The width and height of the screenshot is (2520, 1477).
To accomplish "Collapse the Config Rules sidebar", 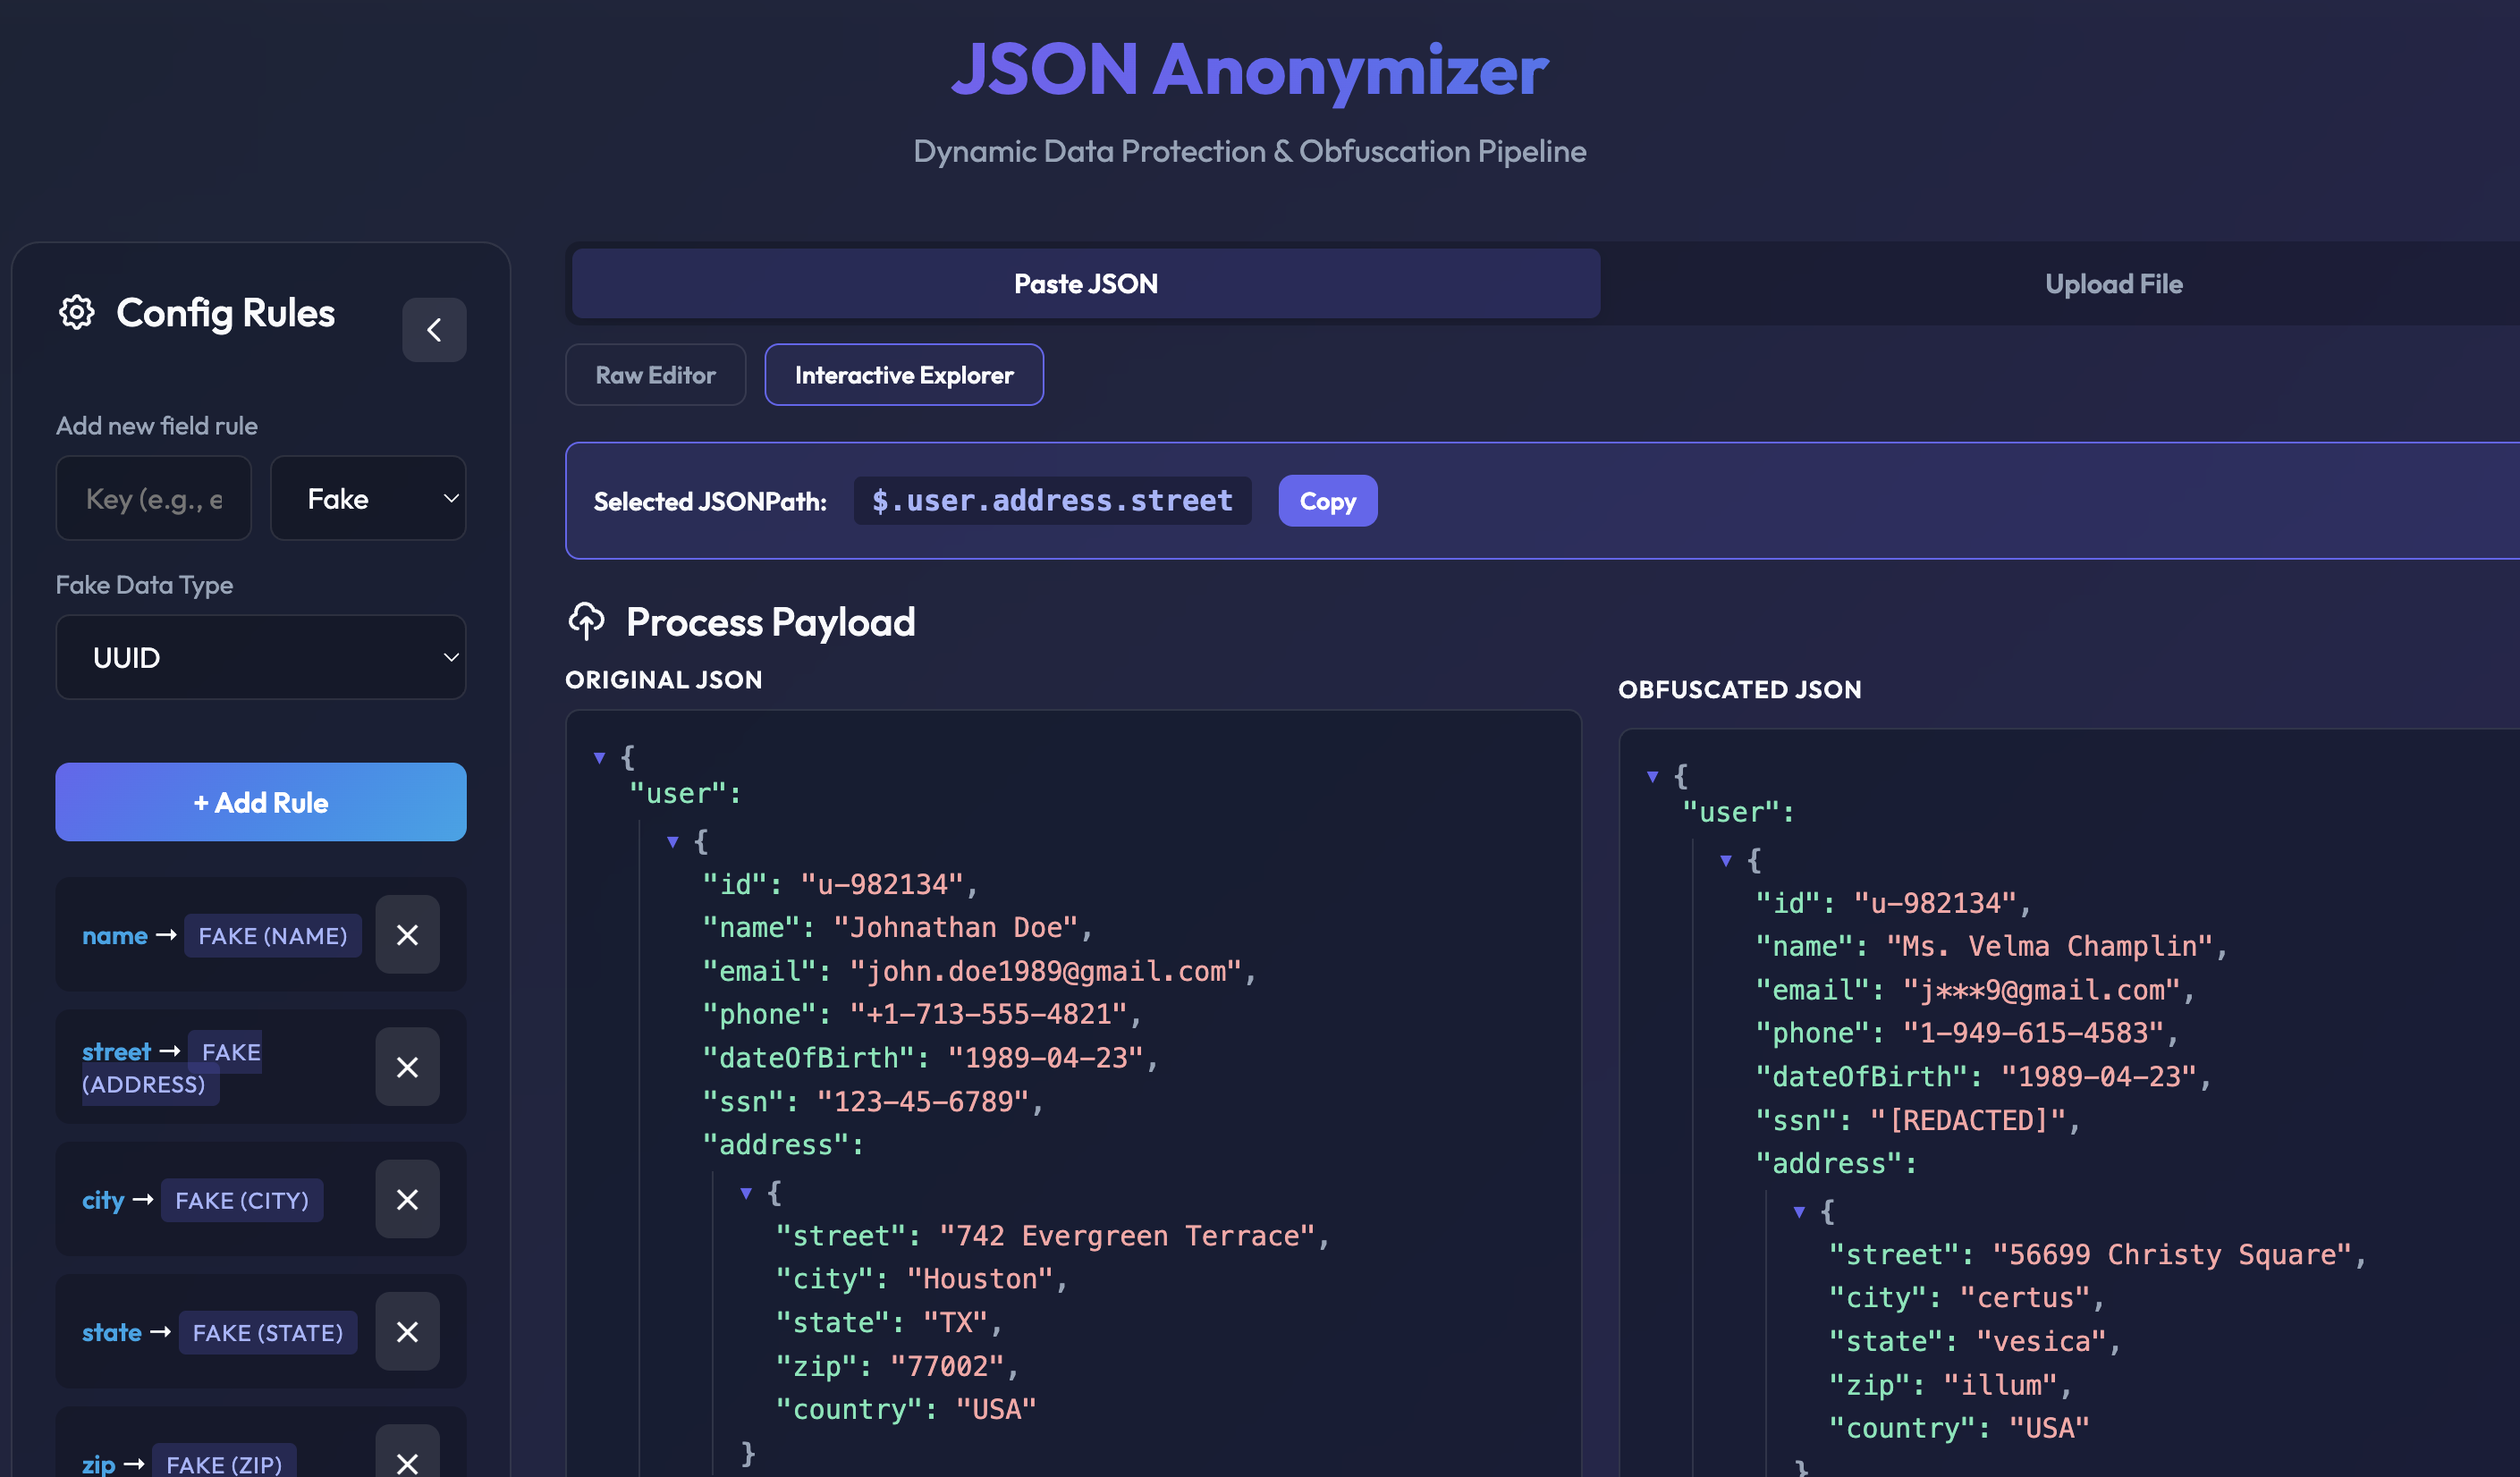I will click(434, 330).
